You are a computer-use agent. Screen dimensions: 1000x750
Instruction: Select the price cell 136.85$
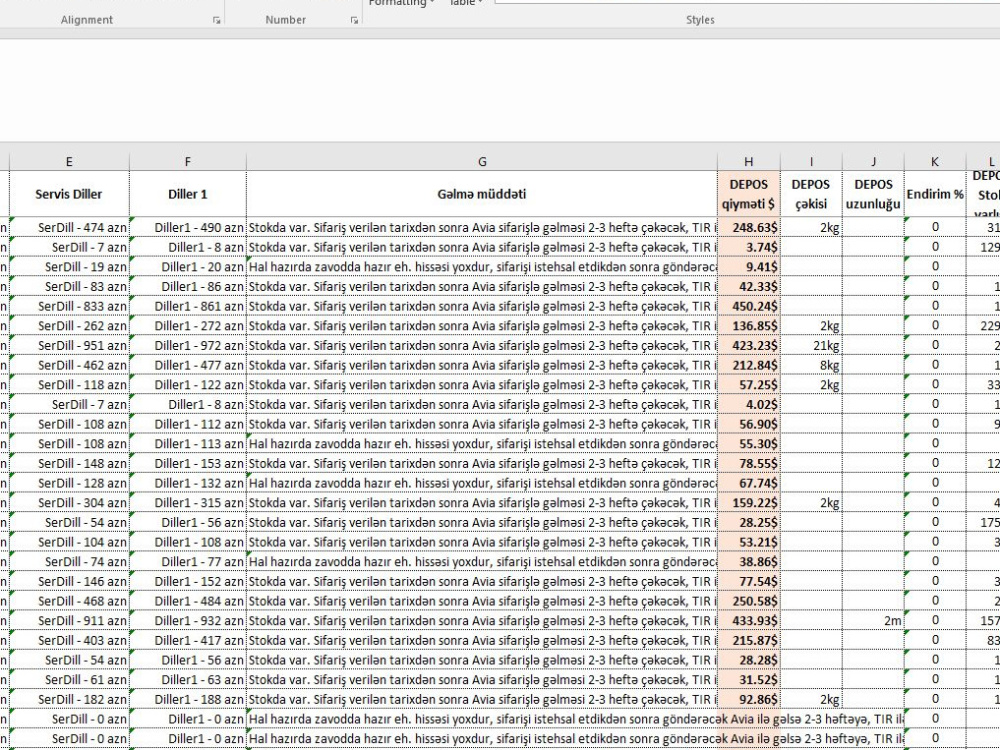pyautogui.click(x=749, y=326)
